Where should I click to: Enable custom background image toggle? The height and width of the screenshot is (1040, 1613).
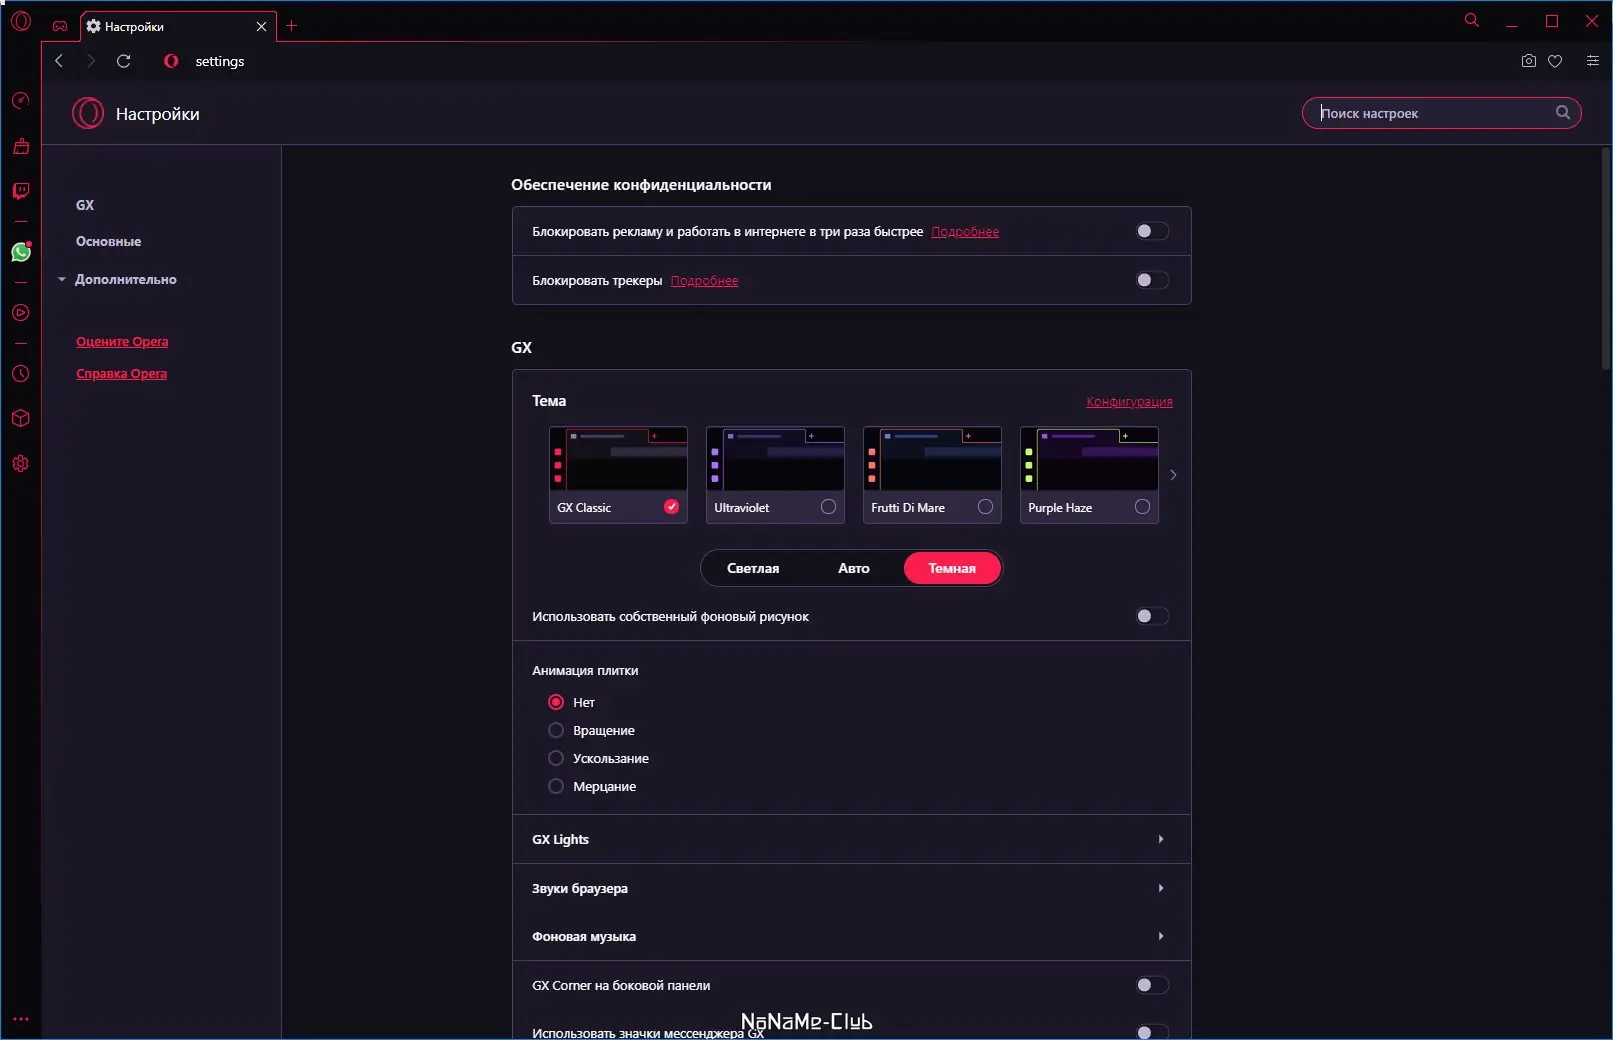[x=1151, y=616]
